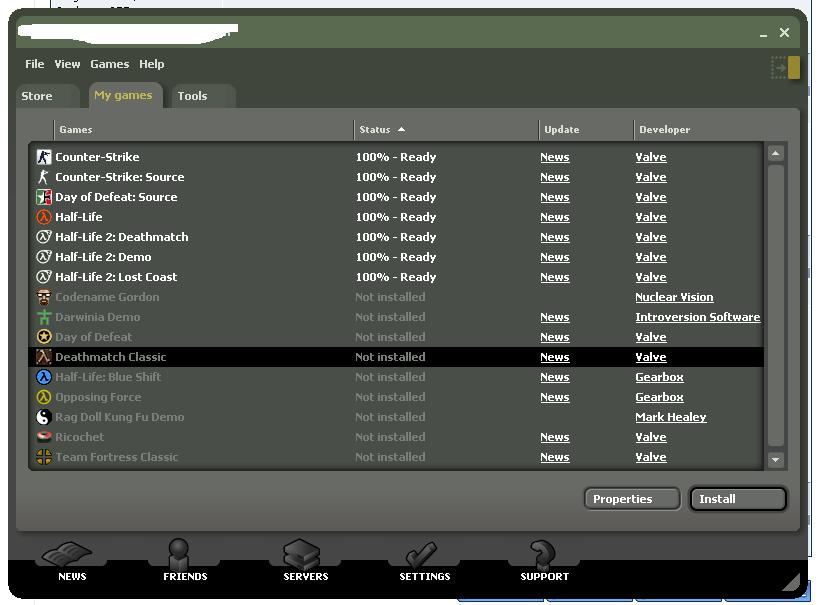The width and height of the screenshot is (822, 605).
Task: Open the Servers browser
Action: [306, 561]
